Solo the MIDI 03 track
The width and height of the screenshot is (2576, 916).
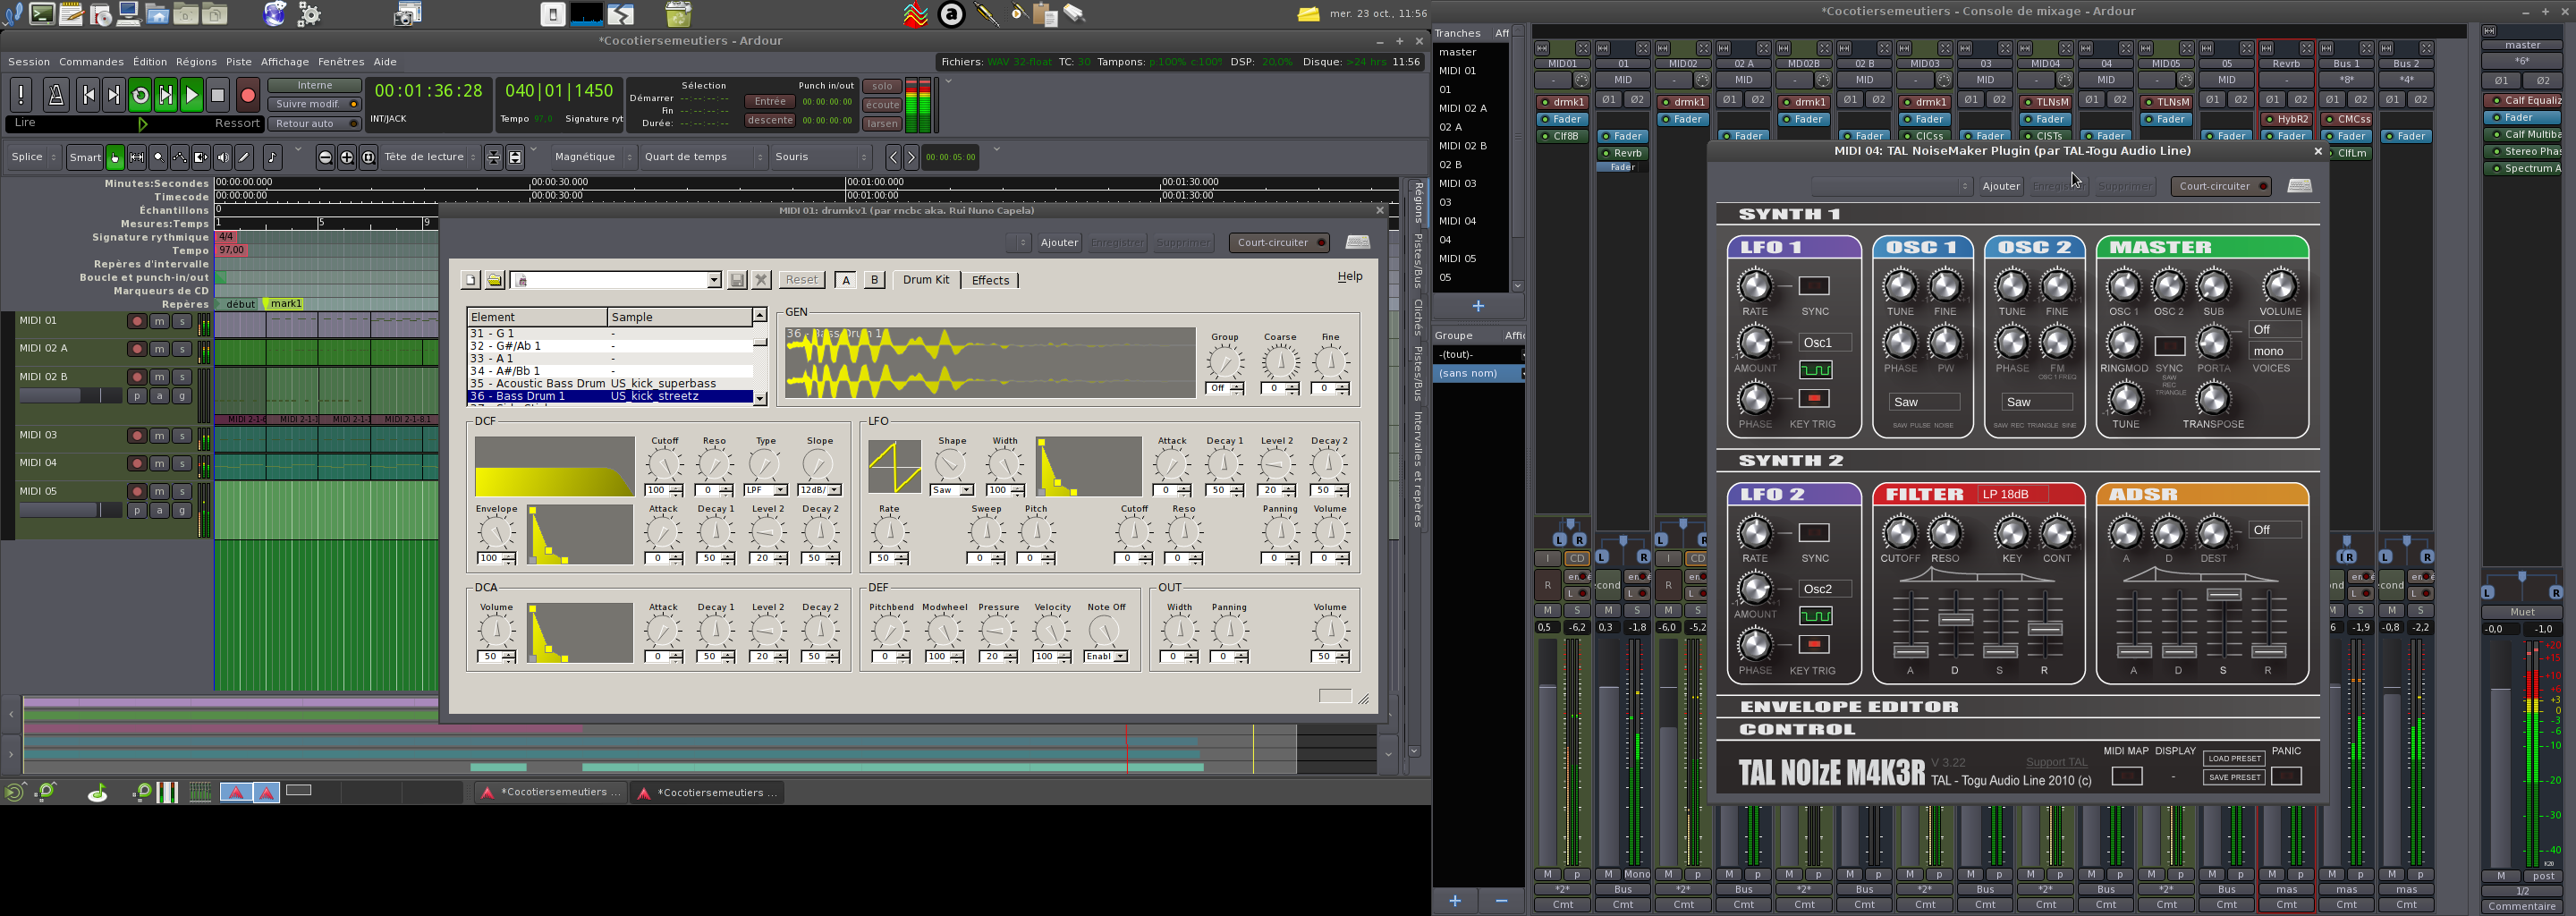pyautogui.click(x=181, y=436)
